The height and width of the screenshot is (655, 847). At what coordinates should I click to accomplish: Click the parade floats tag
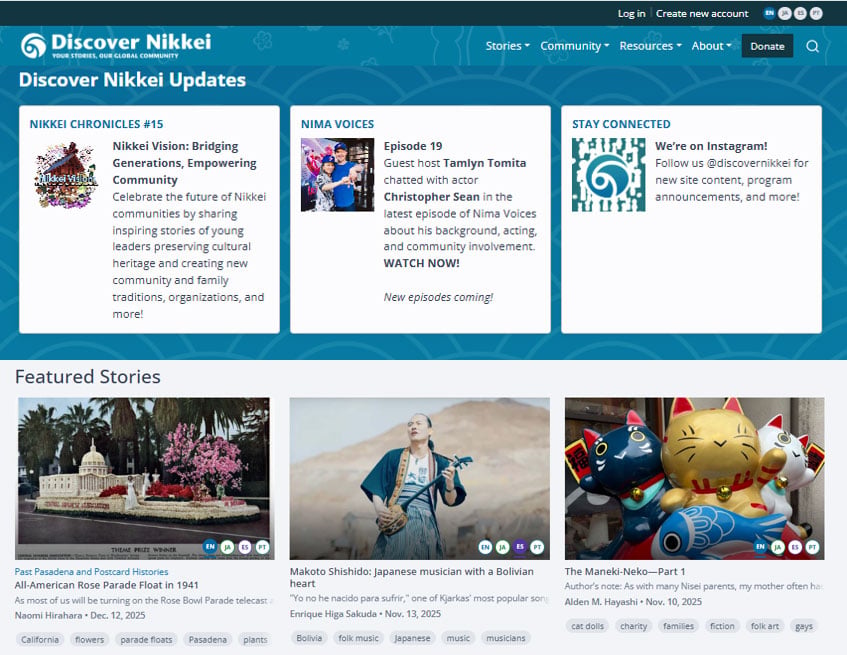point(146,639)
